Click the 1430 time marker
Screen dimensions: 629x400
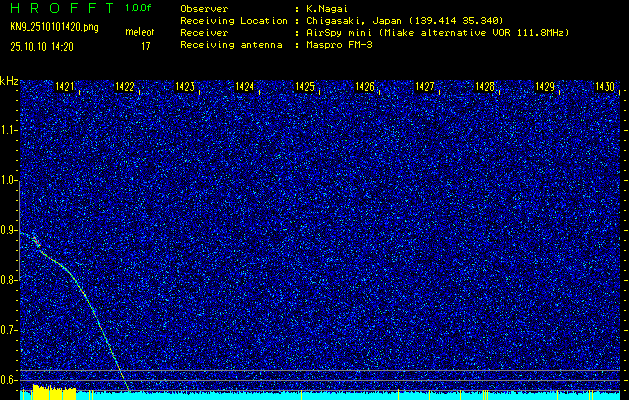pyautogui.click(x=604, y=87)
